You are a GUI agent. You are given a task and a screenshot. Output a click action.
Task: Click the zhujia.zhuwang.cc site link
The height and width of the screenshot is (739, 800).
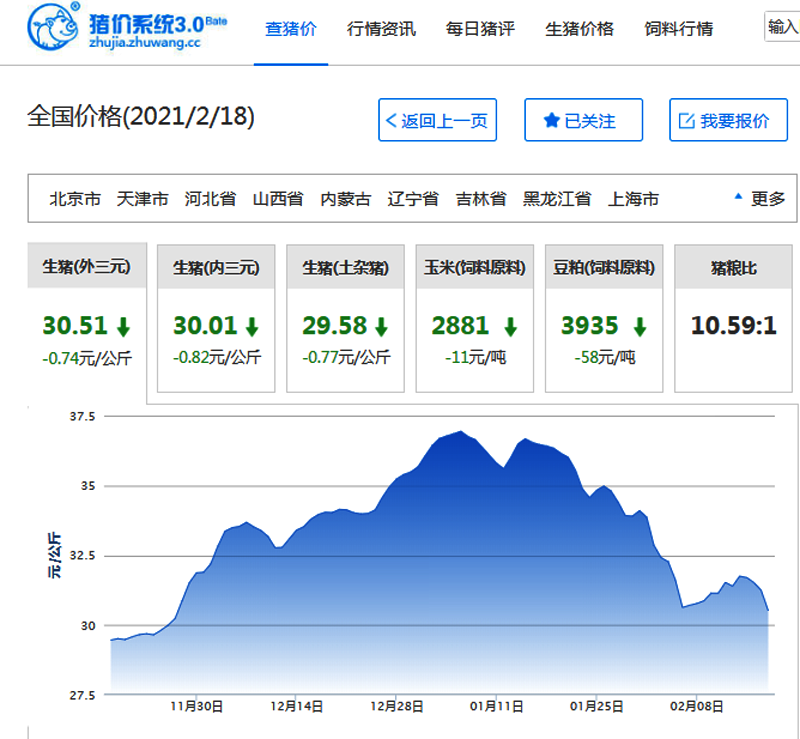pyautogui.click(x=145, y=42)
